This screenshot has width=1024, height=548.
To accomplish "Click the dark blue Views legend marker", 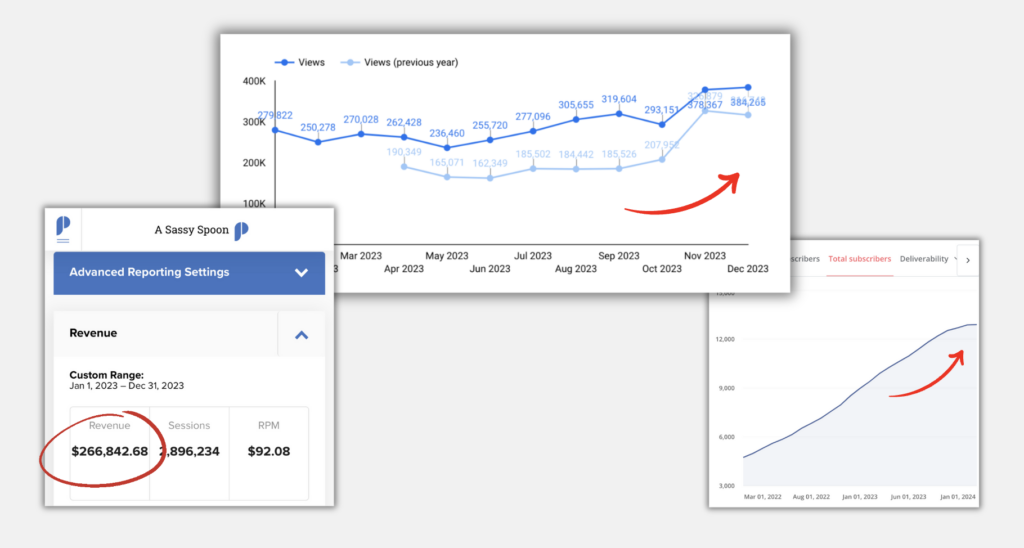I will click(283, 62).
